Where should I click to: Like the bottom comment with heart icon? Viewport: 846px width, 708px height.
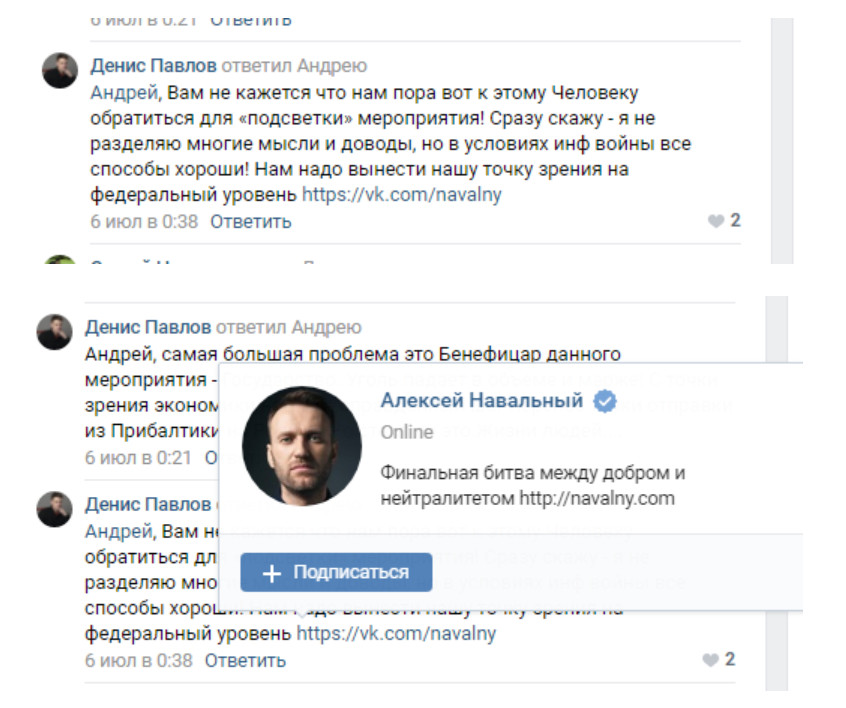pos(710,659)
